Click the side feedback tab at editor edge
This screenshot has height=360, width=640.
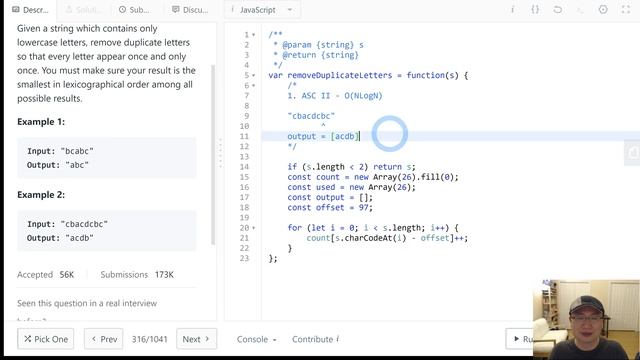tap(632, 153)
